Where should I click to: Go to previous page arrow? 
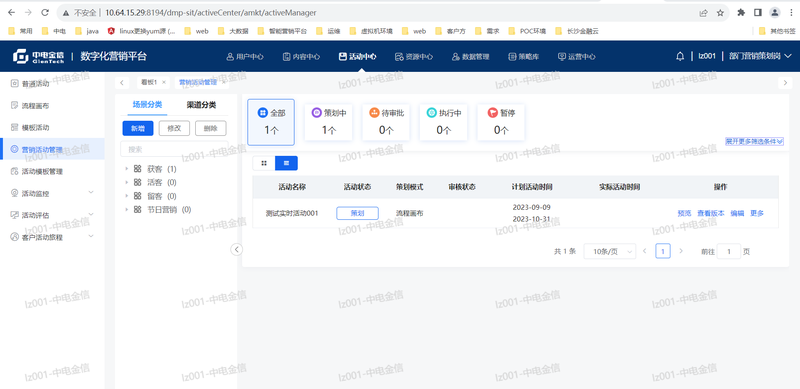[x=644, y=251]
